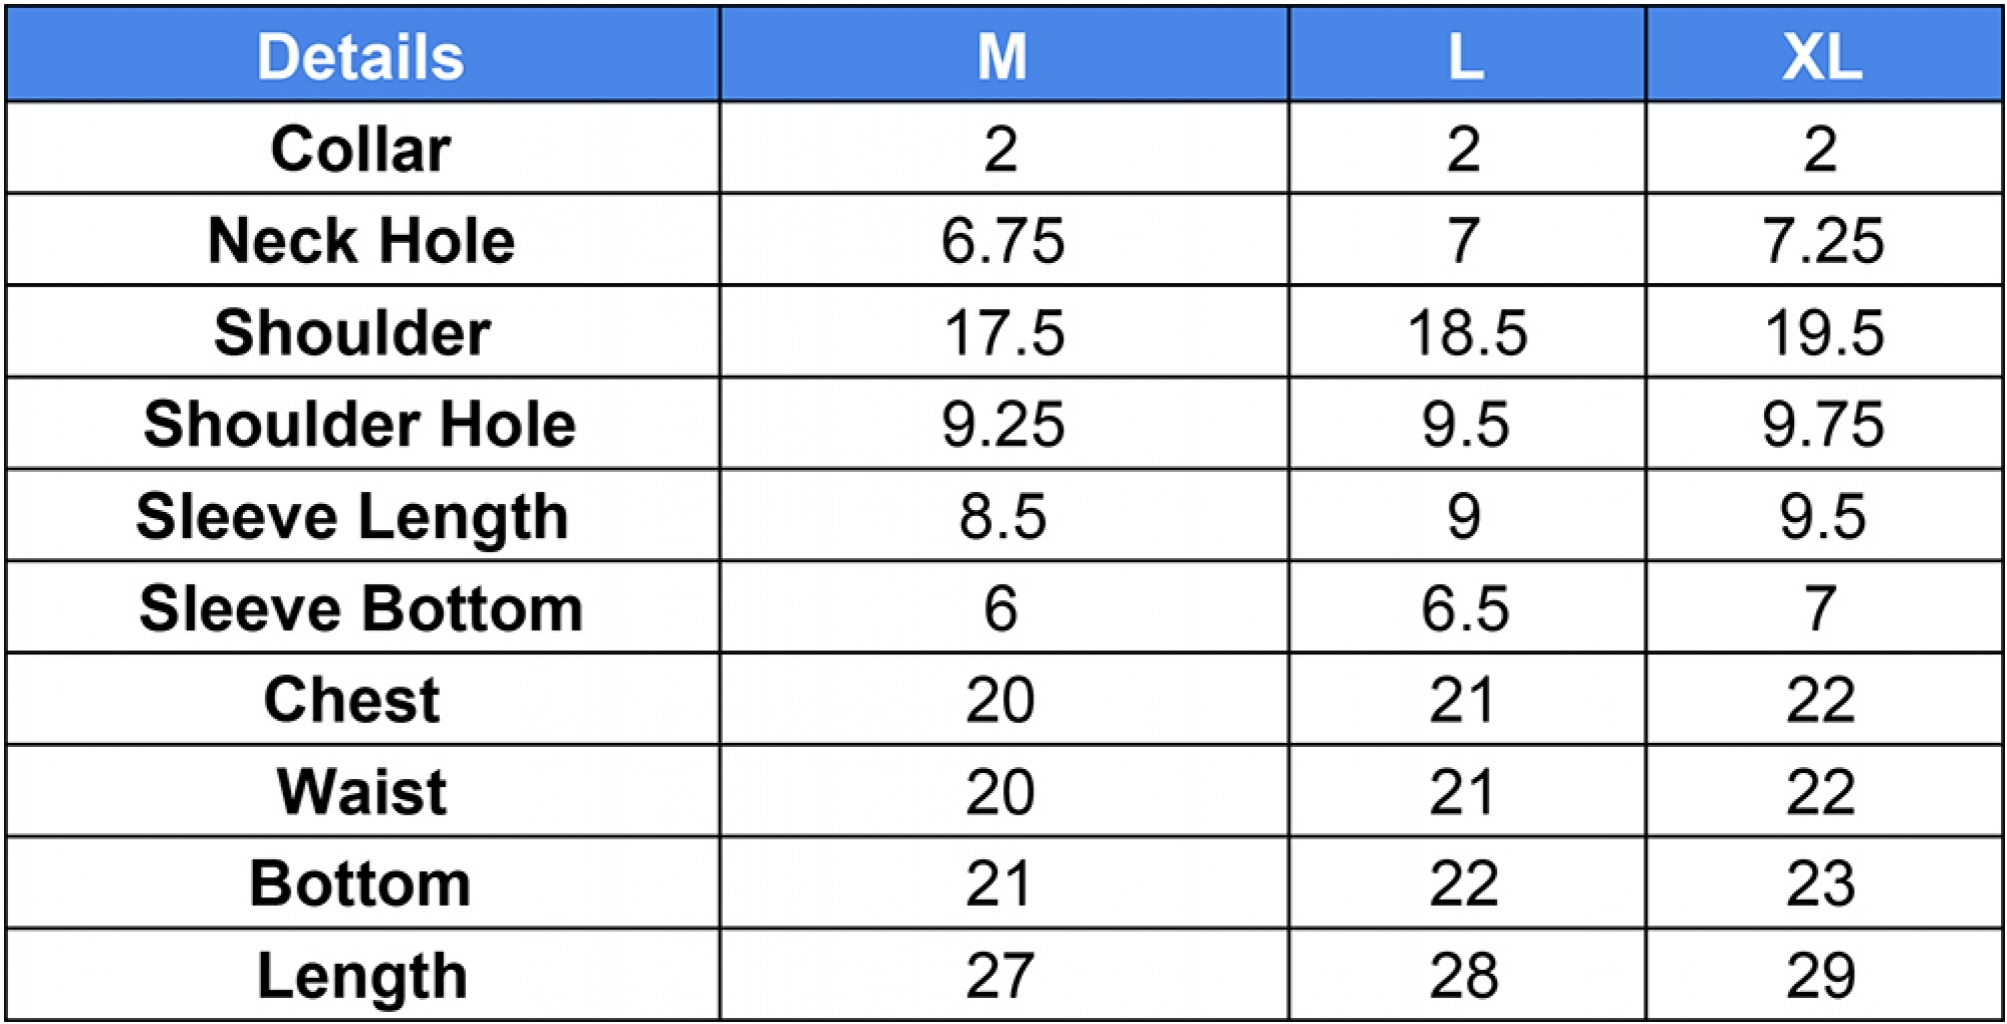Select the Waist row label

362,792
